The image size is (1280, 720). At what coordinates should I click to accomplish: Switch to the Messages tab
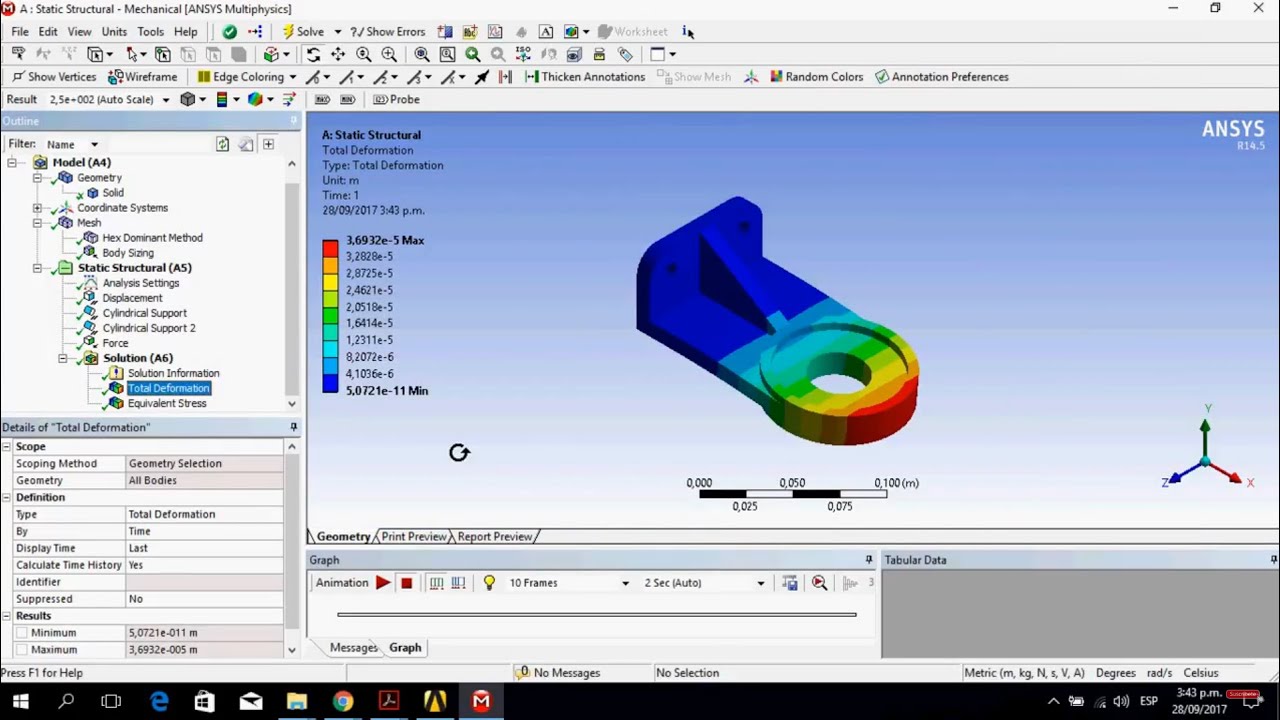[353, 648]
